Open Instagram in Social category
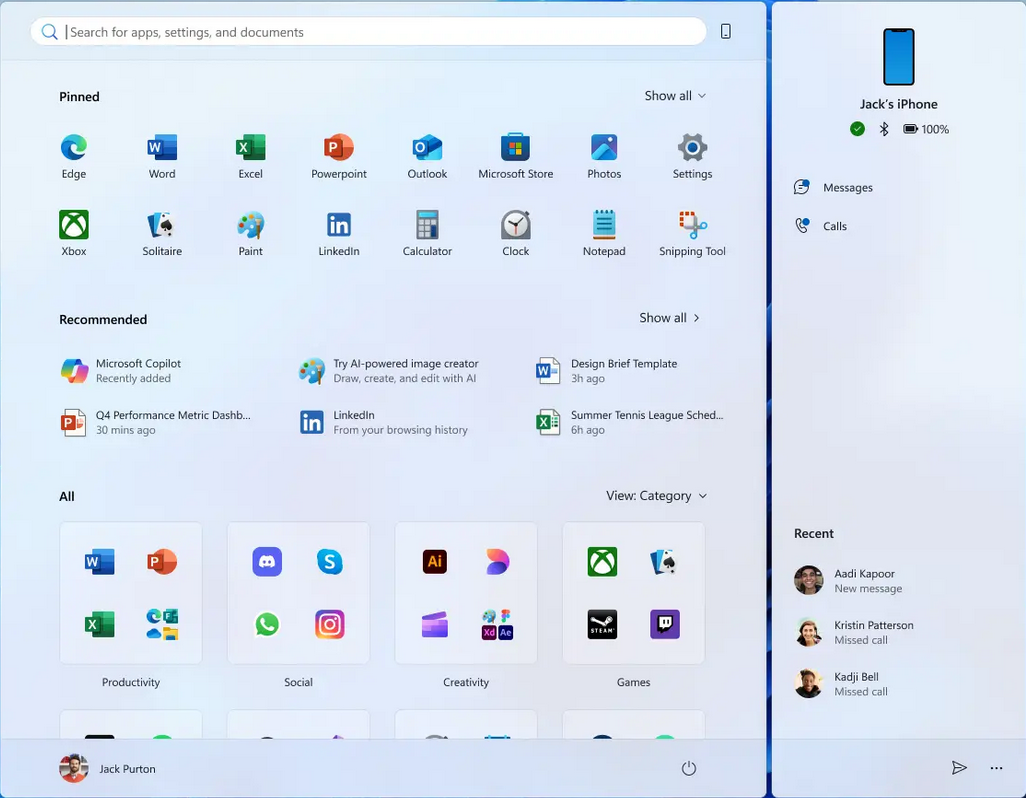The height and width of the screenshot is (798, 1026). pyautogui.click(x=330, y=625)
